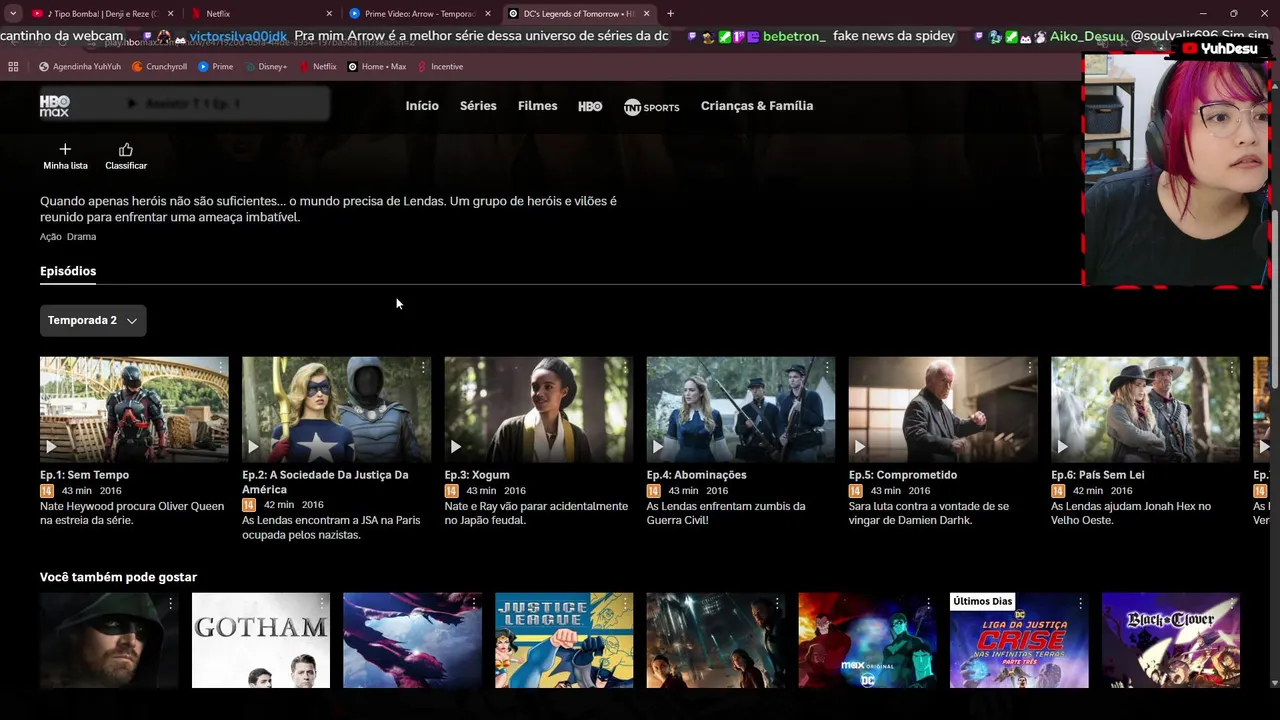Play Ep.1 Sem Tempo via play icon
Image resolution: width=1280 pixels, height=720 pixels.
click(51, 446)
